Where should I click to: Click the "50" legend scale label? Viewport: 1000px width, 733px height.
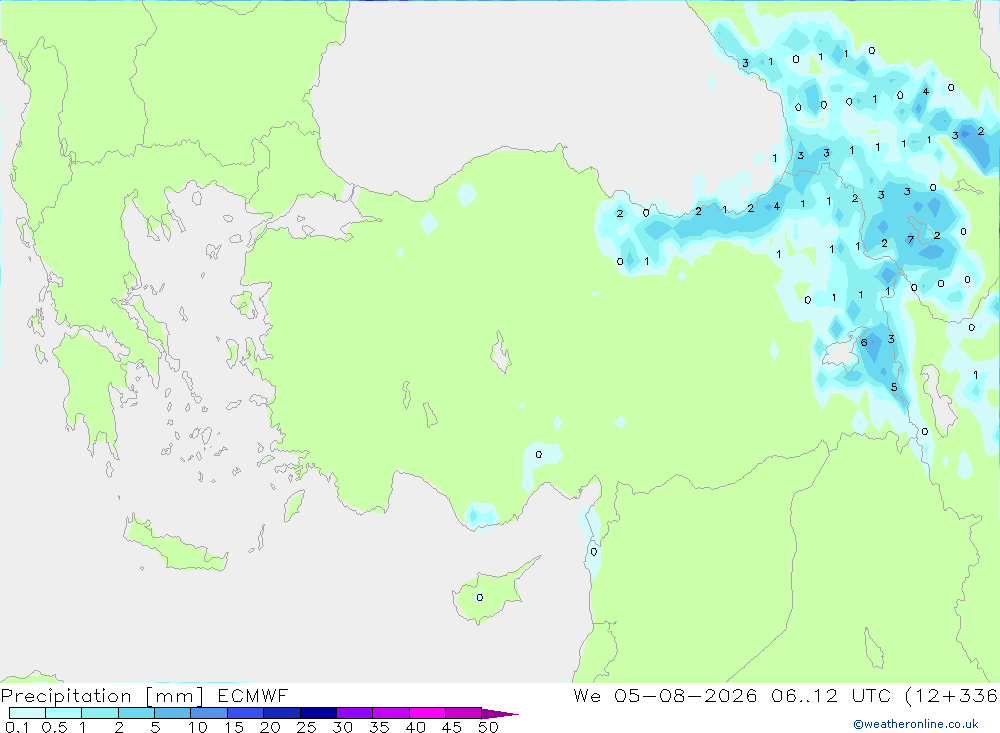(489, 727)
